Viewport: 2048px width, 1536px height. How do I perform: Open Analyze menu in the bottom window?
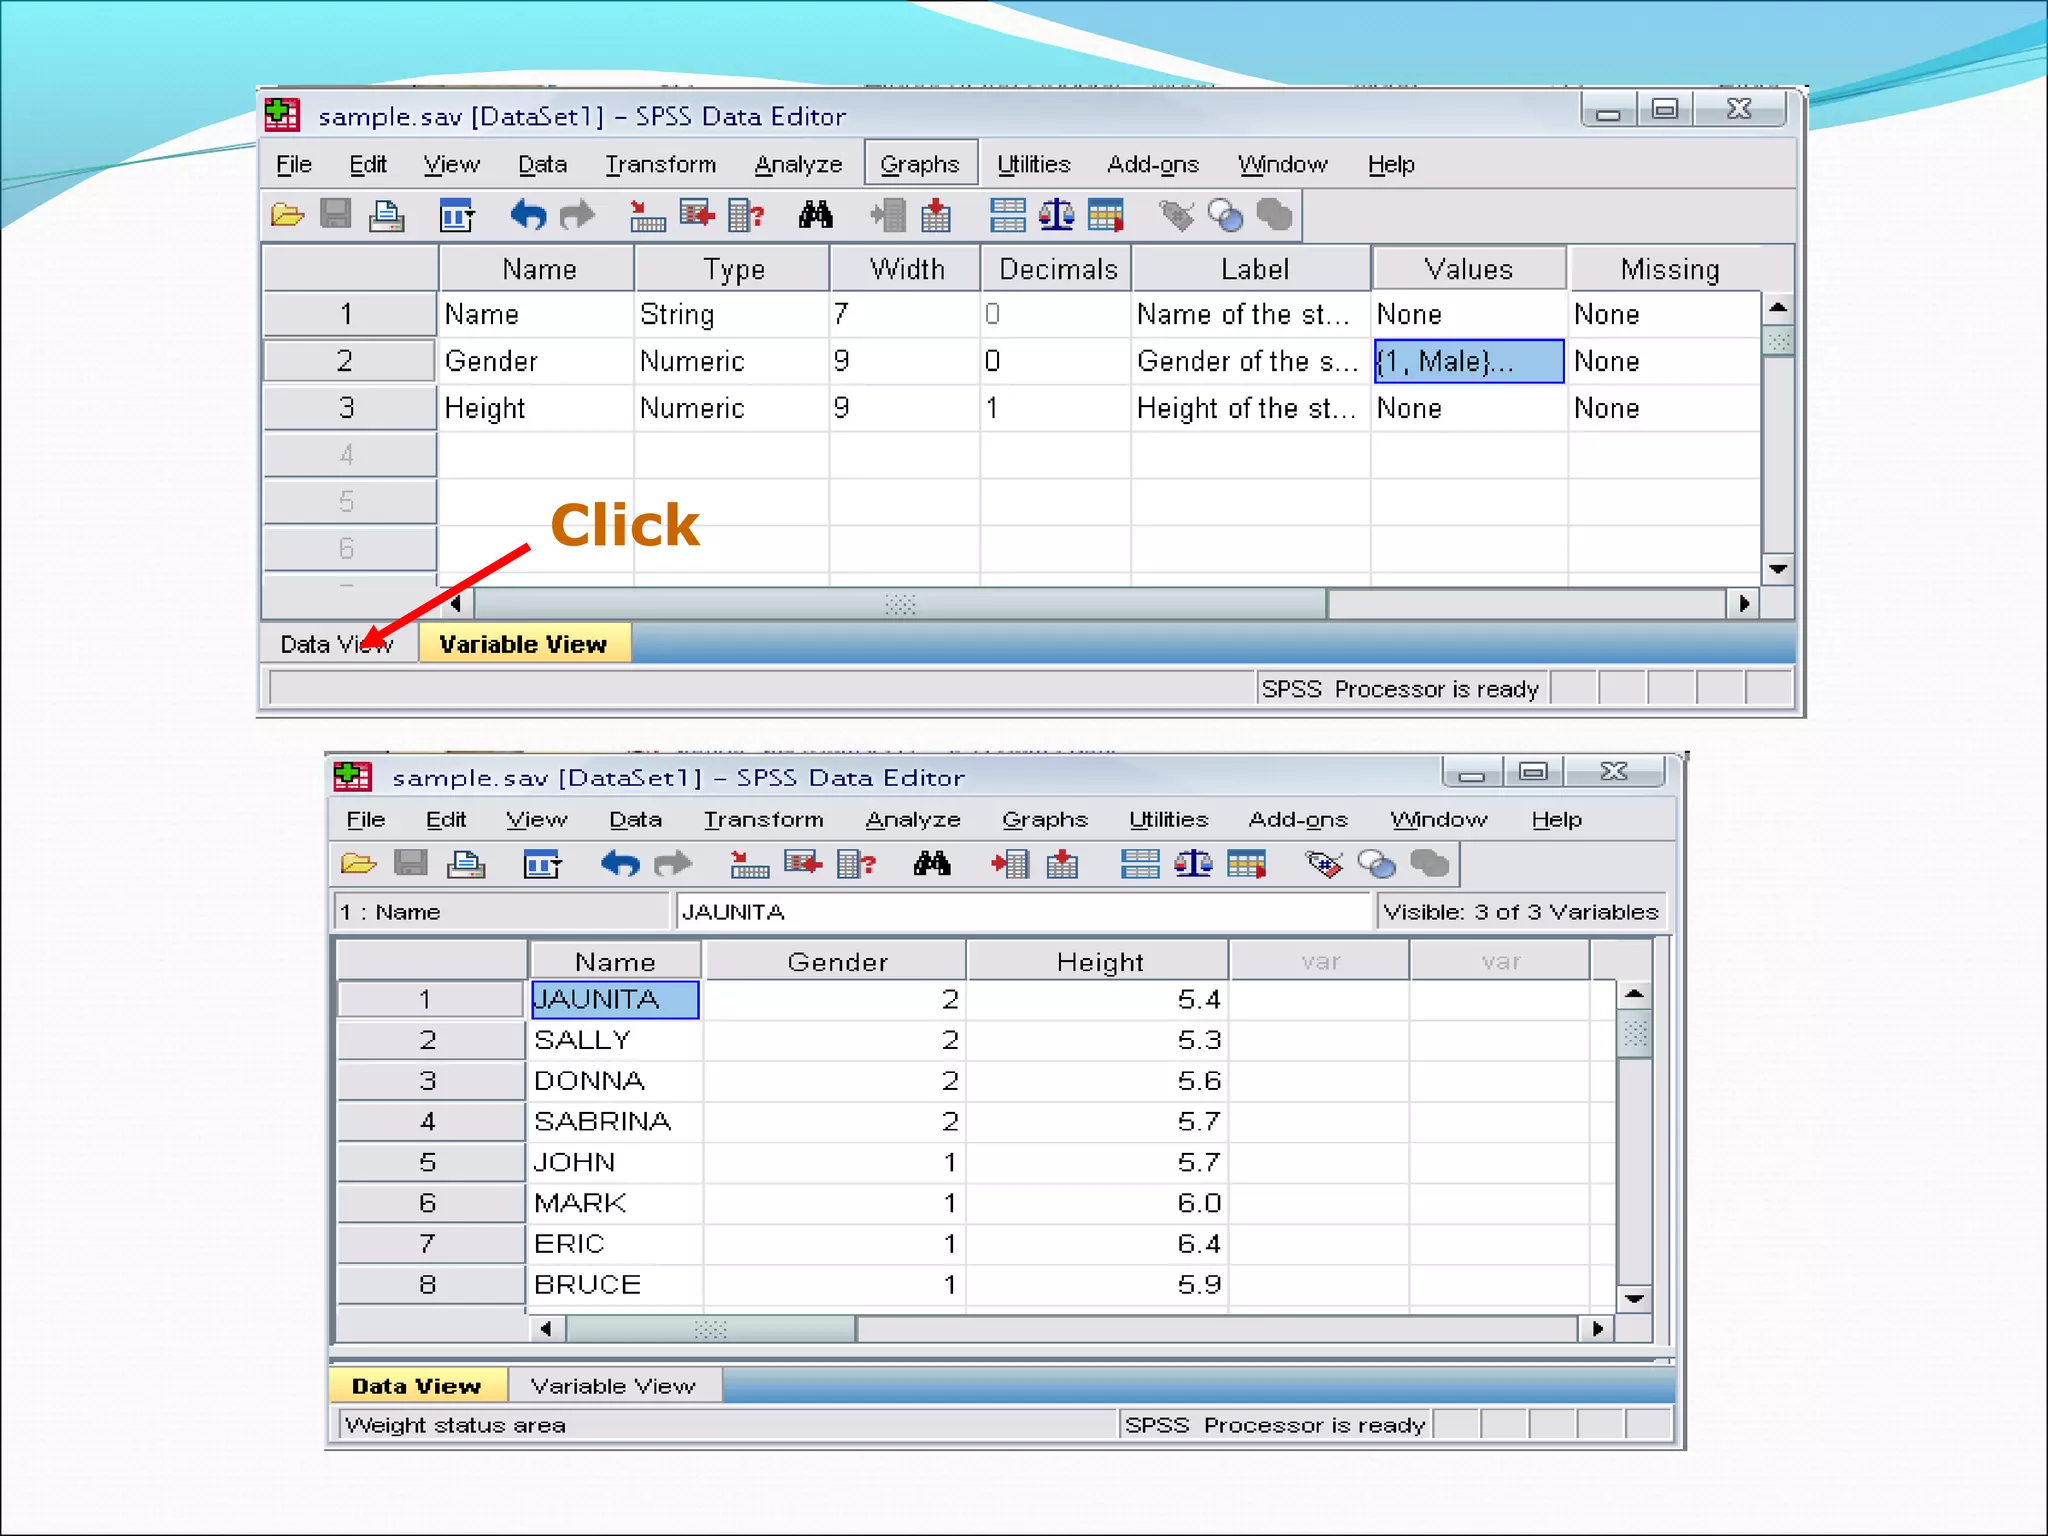point(912,820)
